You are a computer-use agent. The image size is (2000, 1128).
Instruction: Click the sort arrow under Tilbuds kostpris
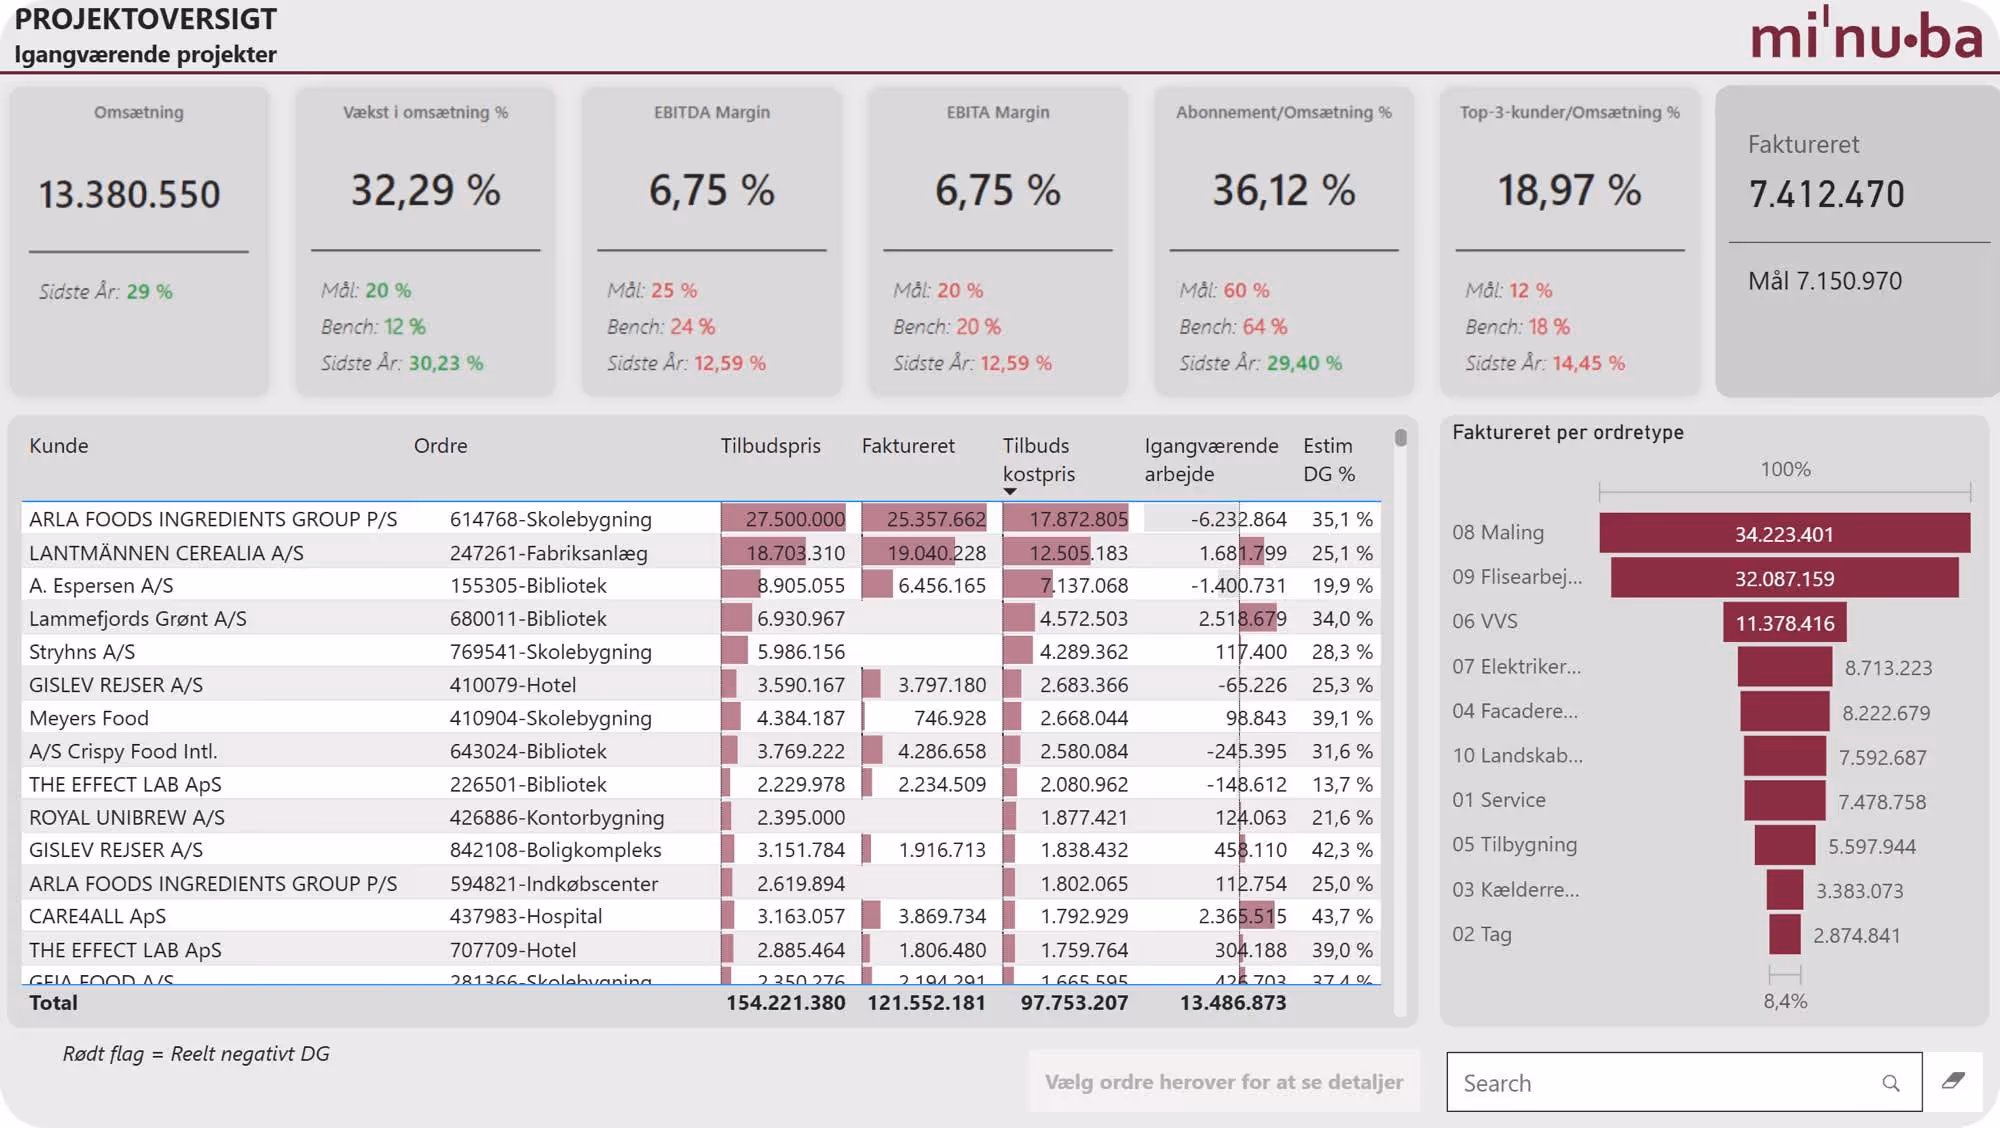tap(1010, 492)
